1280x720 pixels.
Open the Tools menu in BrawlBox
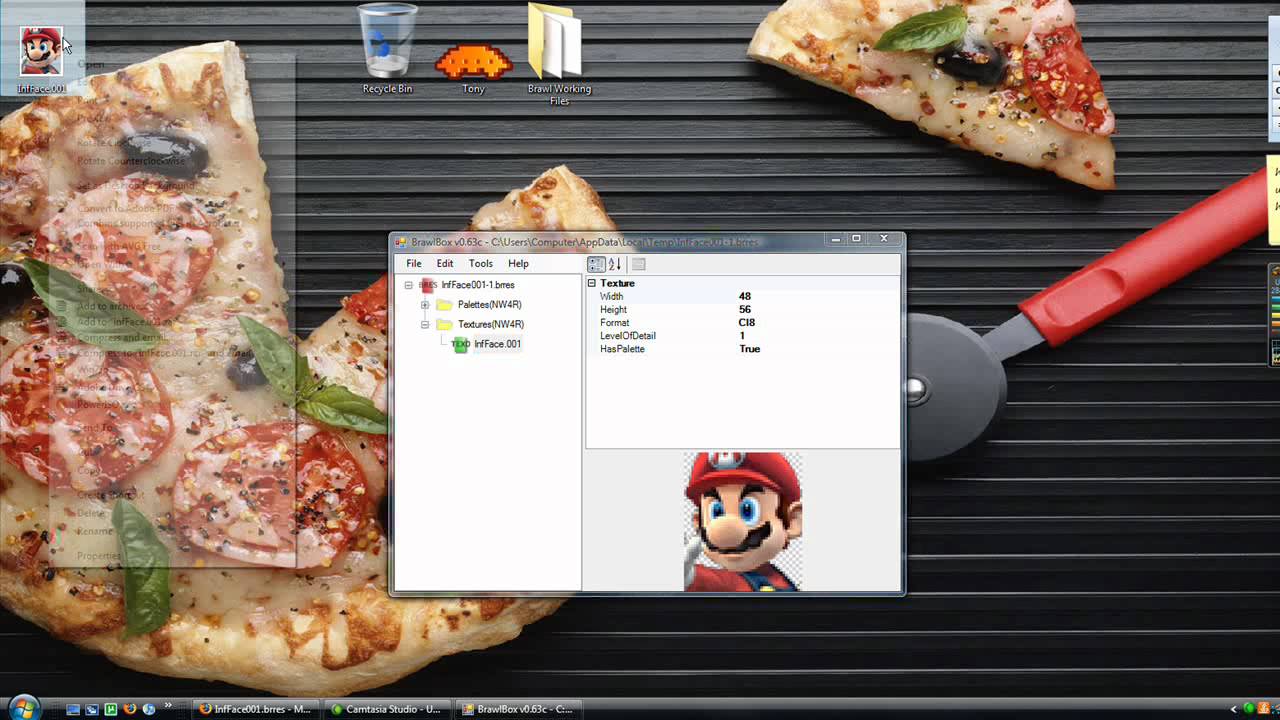click(x=481, y=264)
